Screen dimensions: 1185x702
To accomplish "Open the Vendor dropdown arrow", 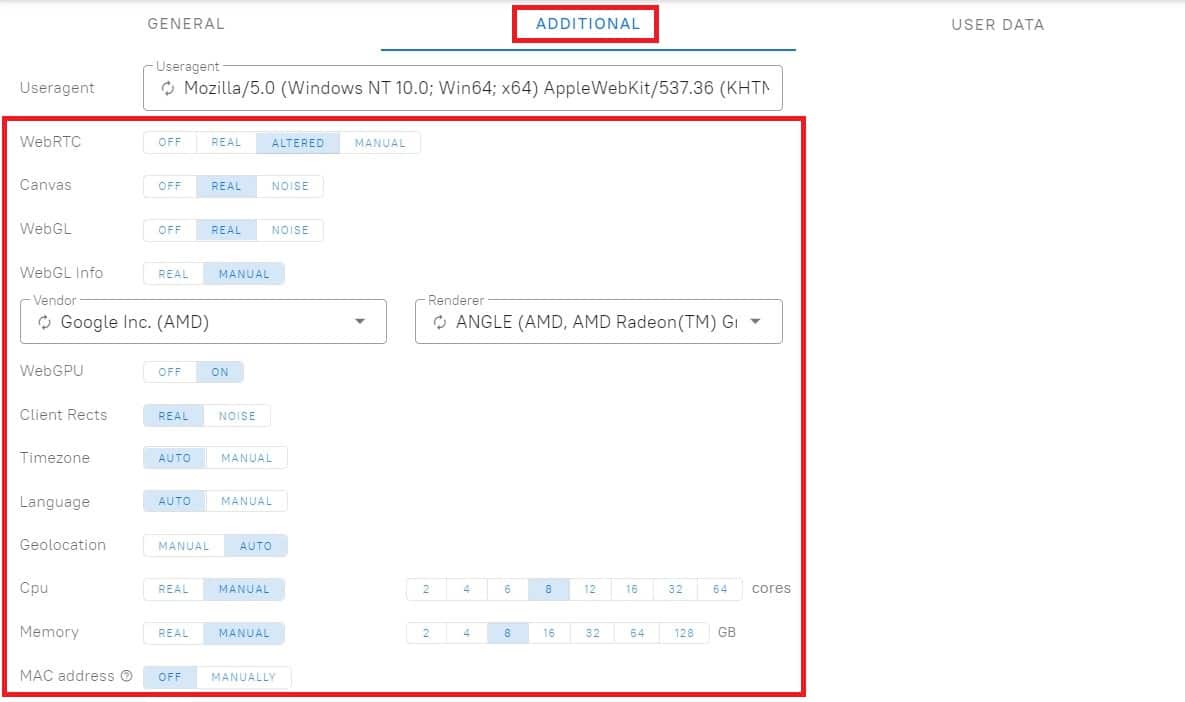I will point(360,322).
